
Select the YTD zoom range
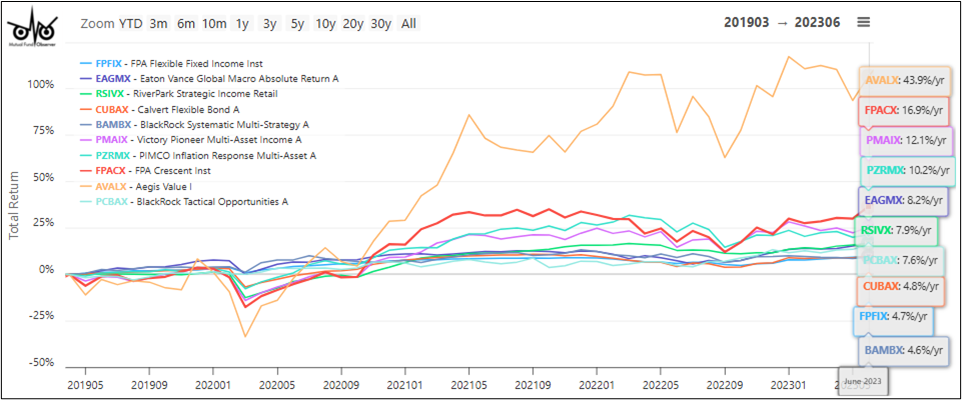130,23
